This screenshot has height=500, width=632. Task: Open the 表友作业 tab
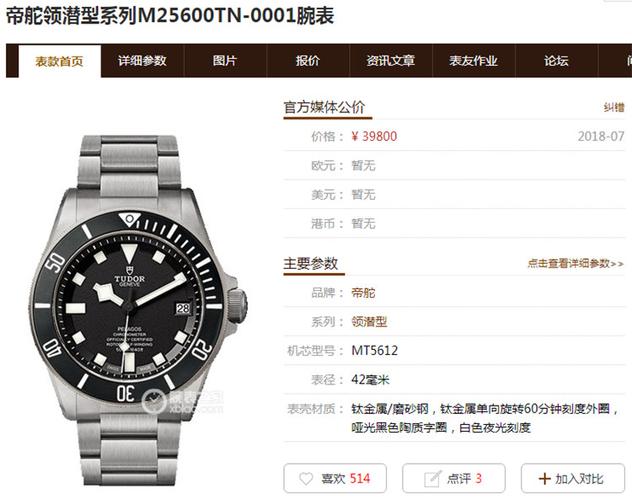473,60
